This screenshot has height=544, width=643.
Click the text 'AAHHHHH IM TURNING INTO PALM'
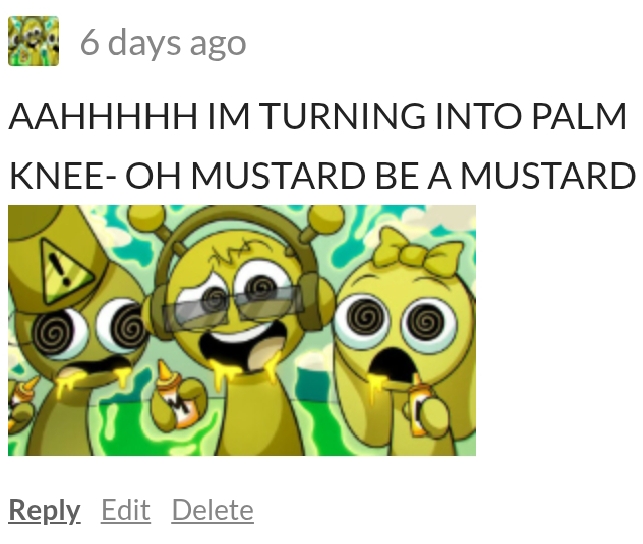click(318, 116)
